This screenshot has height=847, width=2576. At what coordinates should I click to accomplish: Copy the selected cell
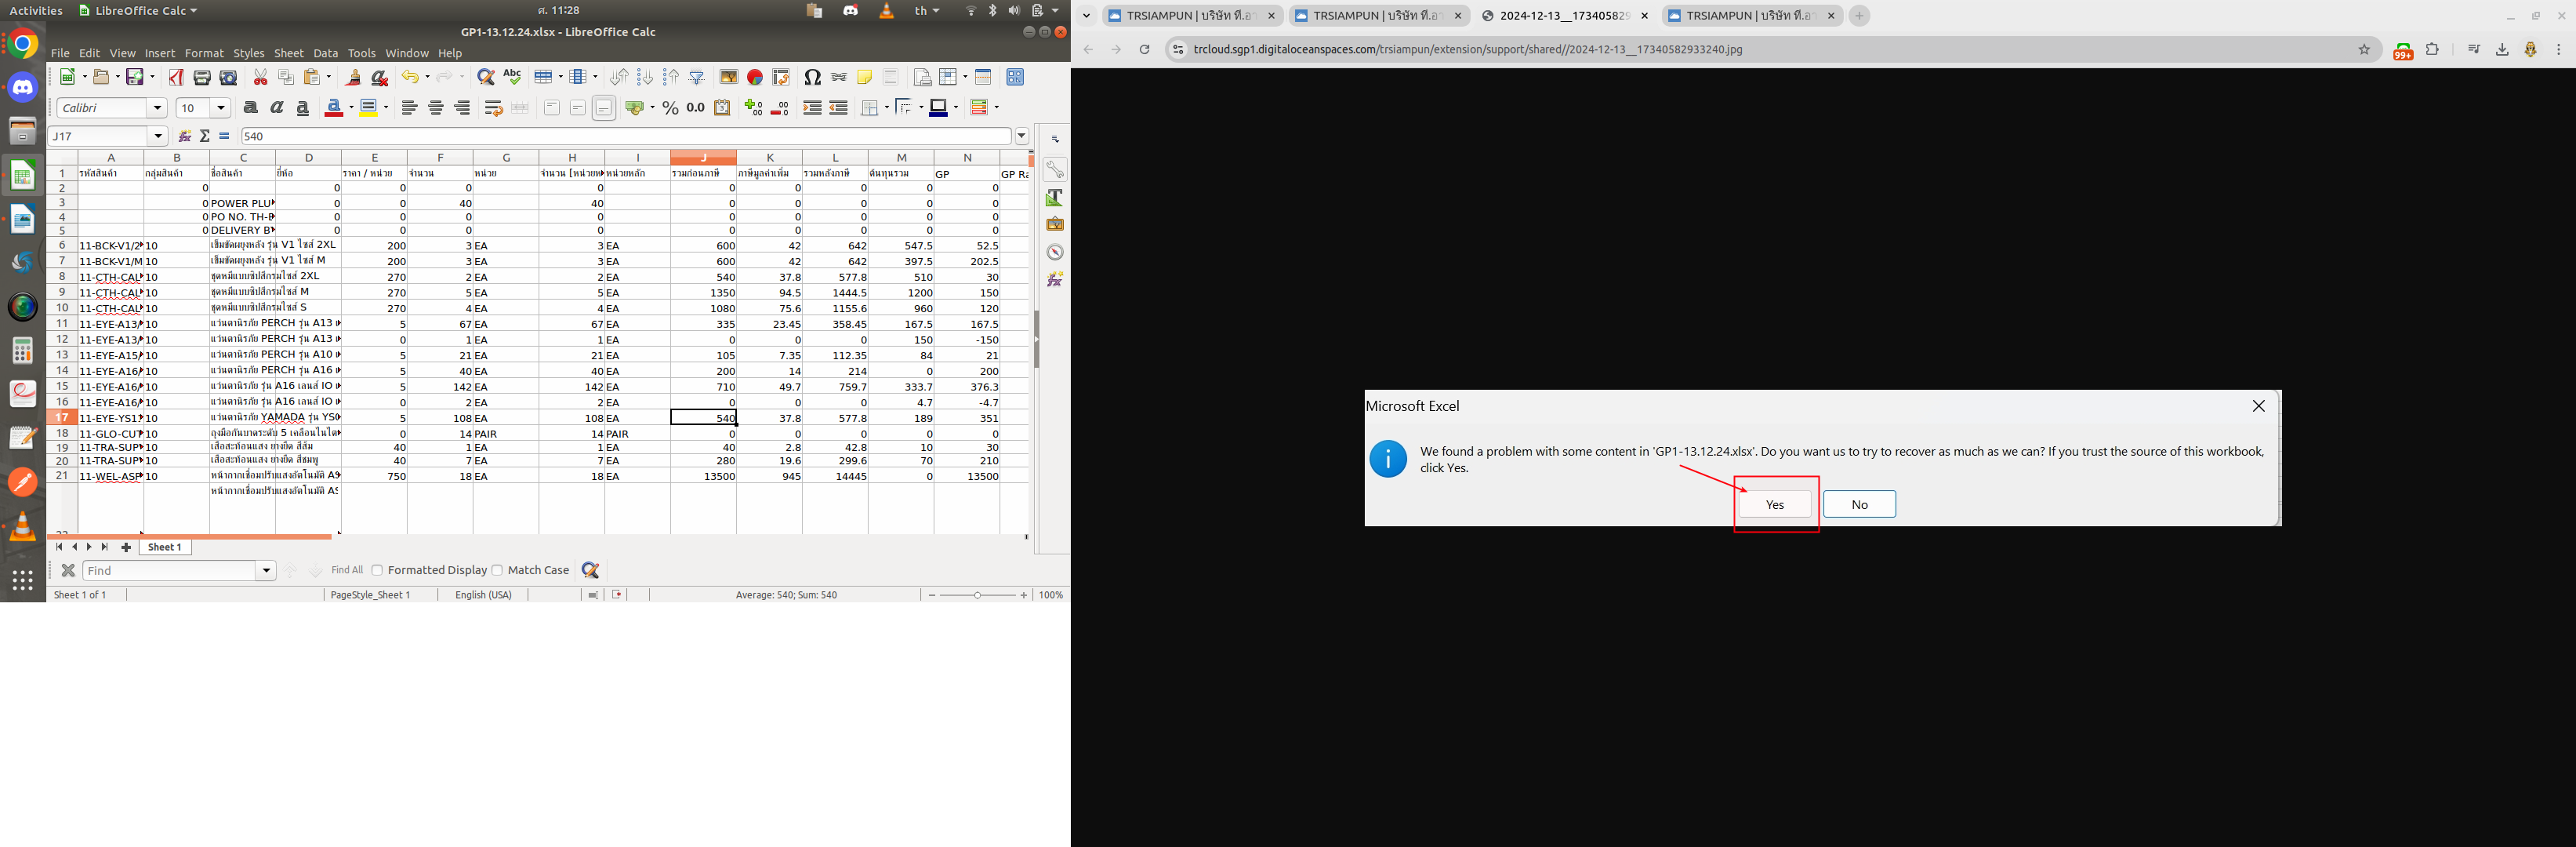pos(286,77)
